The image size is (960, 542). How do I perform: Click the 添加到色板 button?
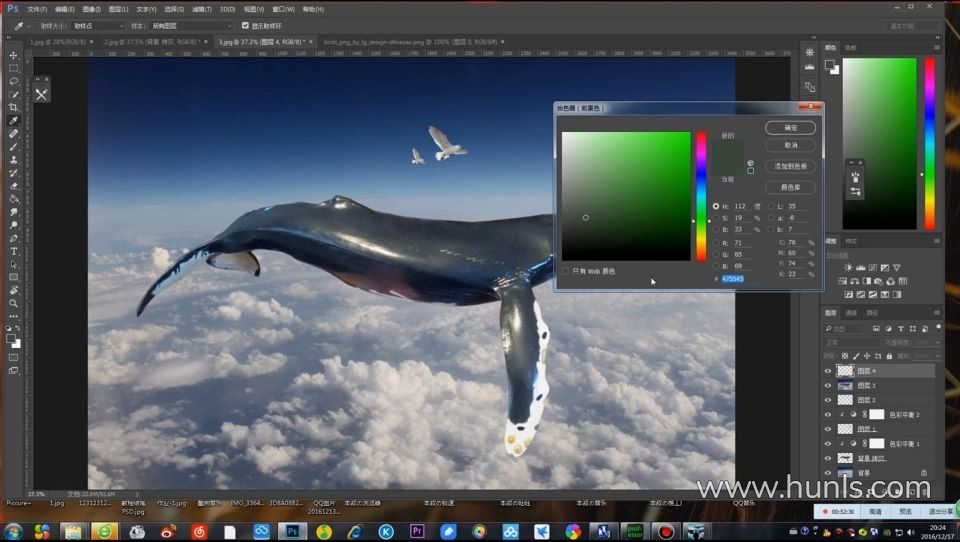790,166
